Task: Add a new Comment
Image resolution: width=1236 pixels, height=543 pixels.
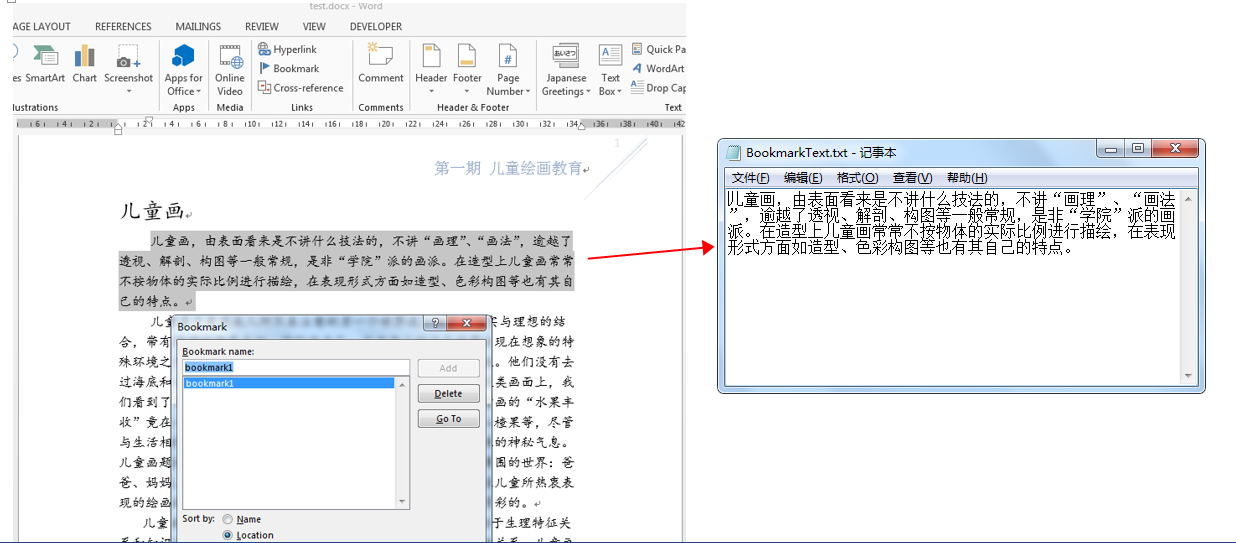Action: (x=381, y=64)
